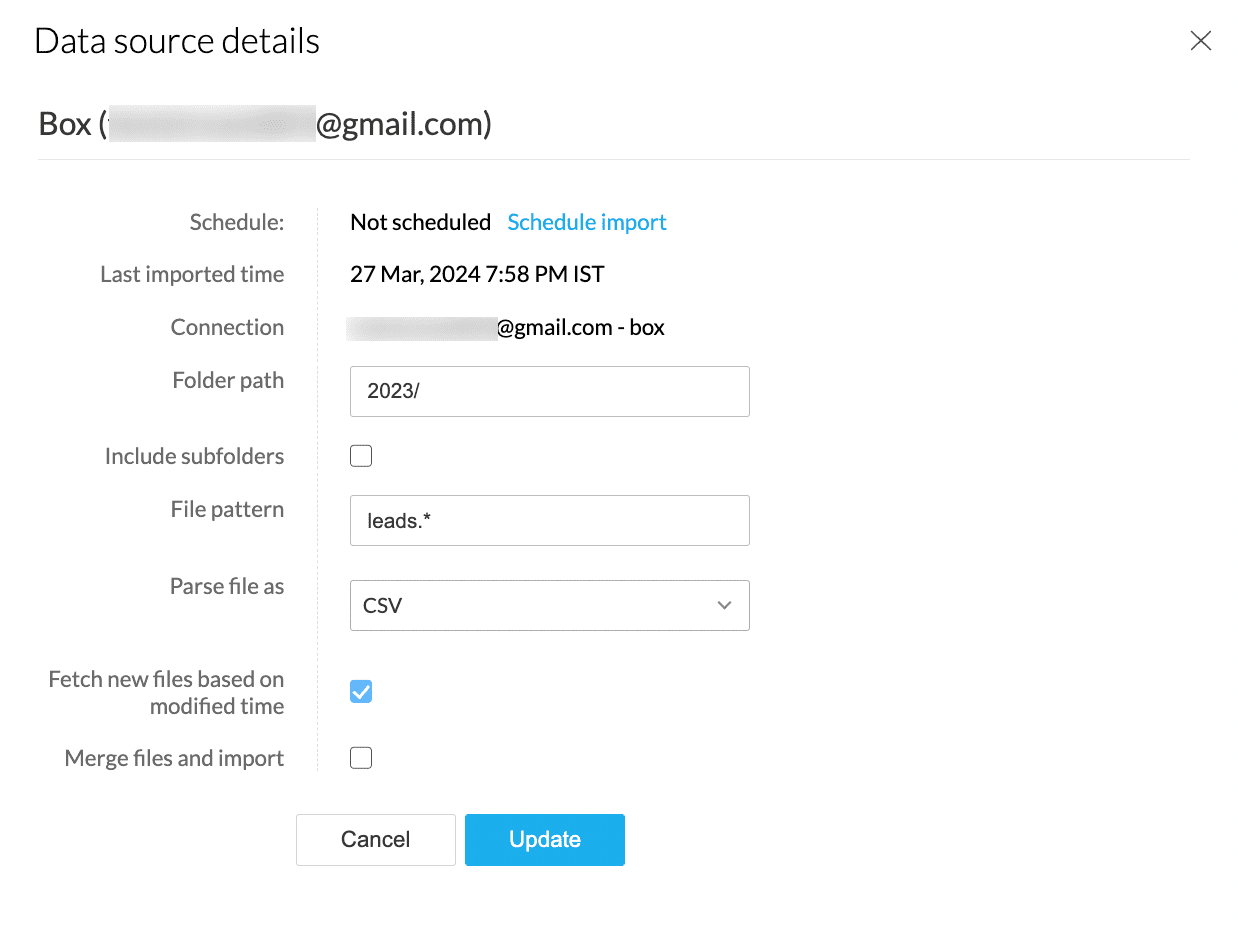Screen dimensions: 1238x934
Task: Close the Data source details dialog
Action: click(x=1200, y=41)
